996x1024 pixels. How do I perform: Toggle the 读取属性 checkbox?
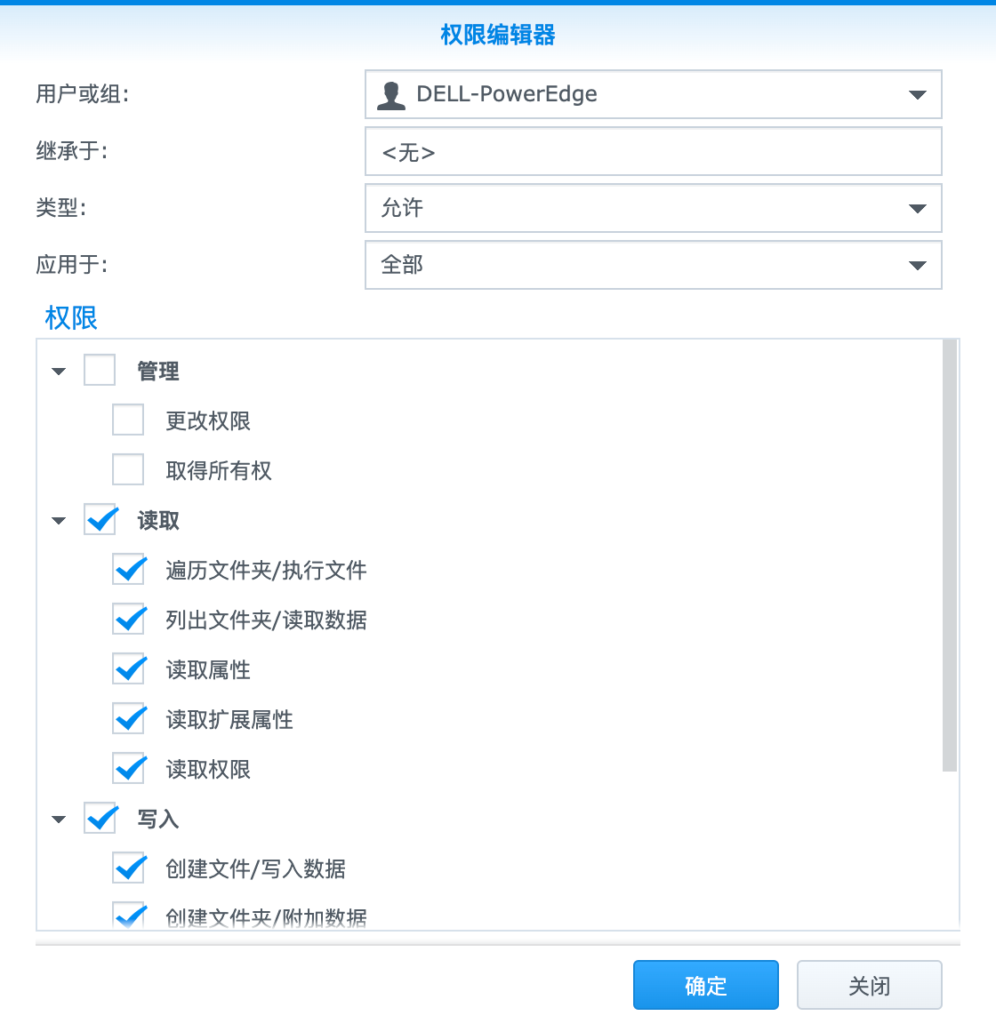[128, 669]
